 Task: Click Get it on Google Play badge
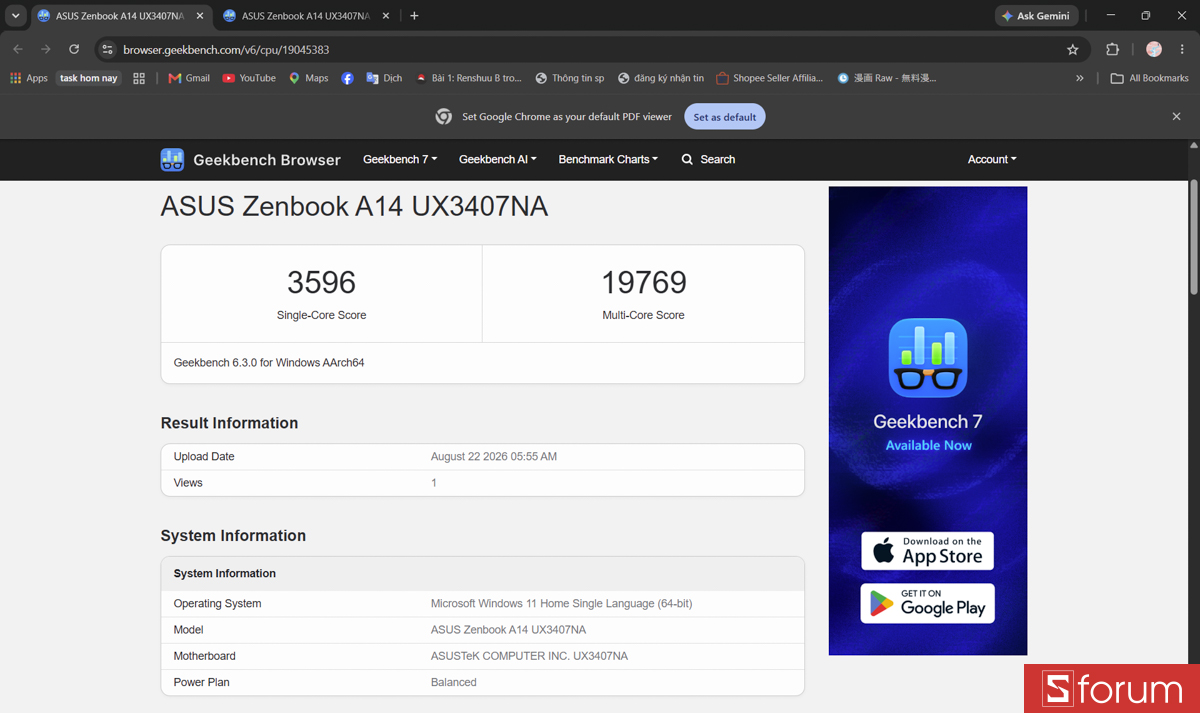pyautogui.click(x=928, y=603)
